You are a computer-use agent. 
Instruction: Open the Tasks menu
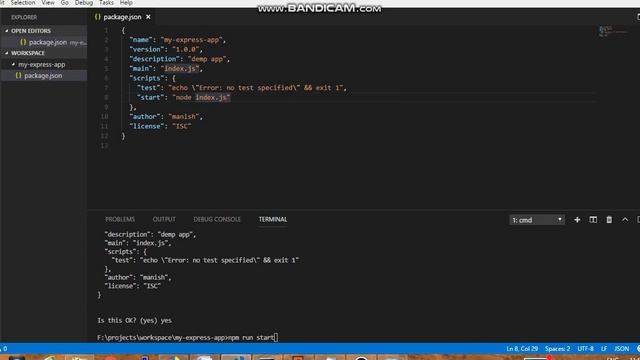[x=106, y=3]
